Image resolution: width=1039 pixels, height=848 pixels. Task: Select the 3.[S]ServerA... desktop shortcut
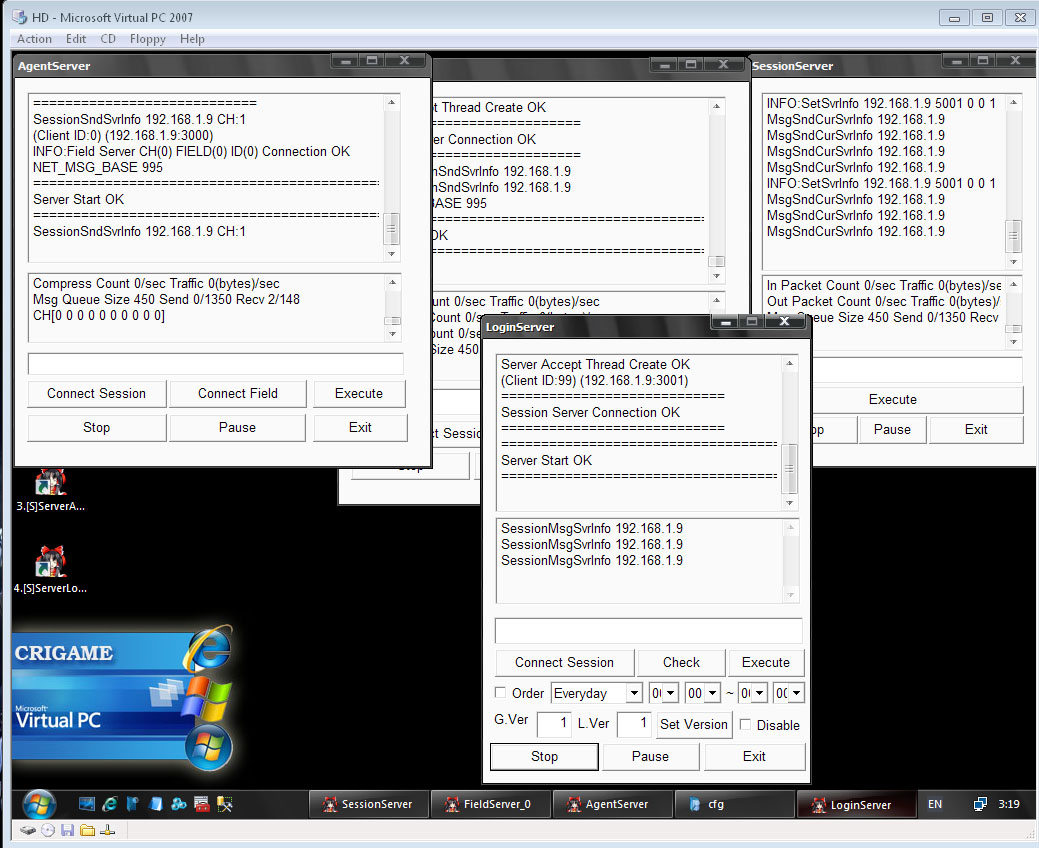(50, 490)
